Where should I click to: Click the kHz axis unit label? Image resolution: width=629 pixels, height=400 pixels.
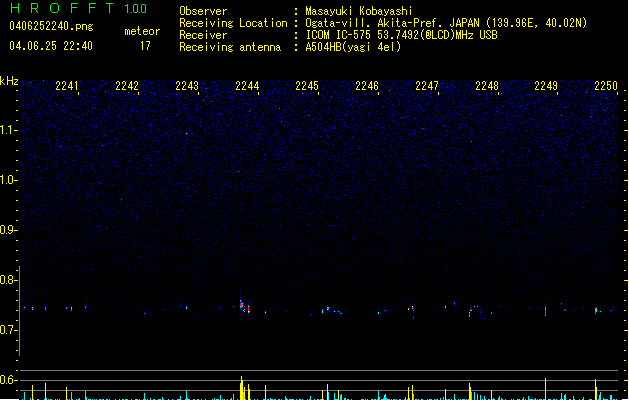(9, 81)
